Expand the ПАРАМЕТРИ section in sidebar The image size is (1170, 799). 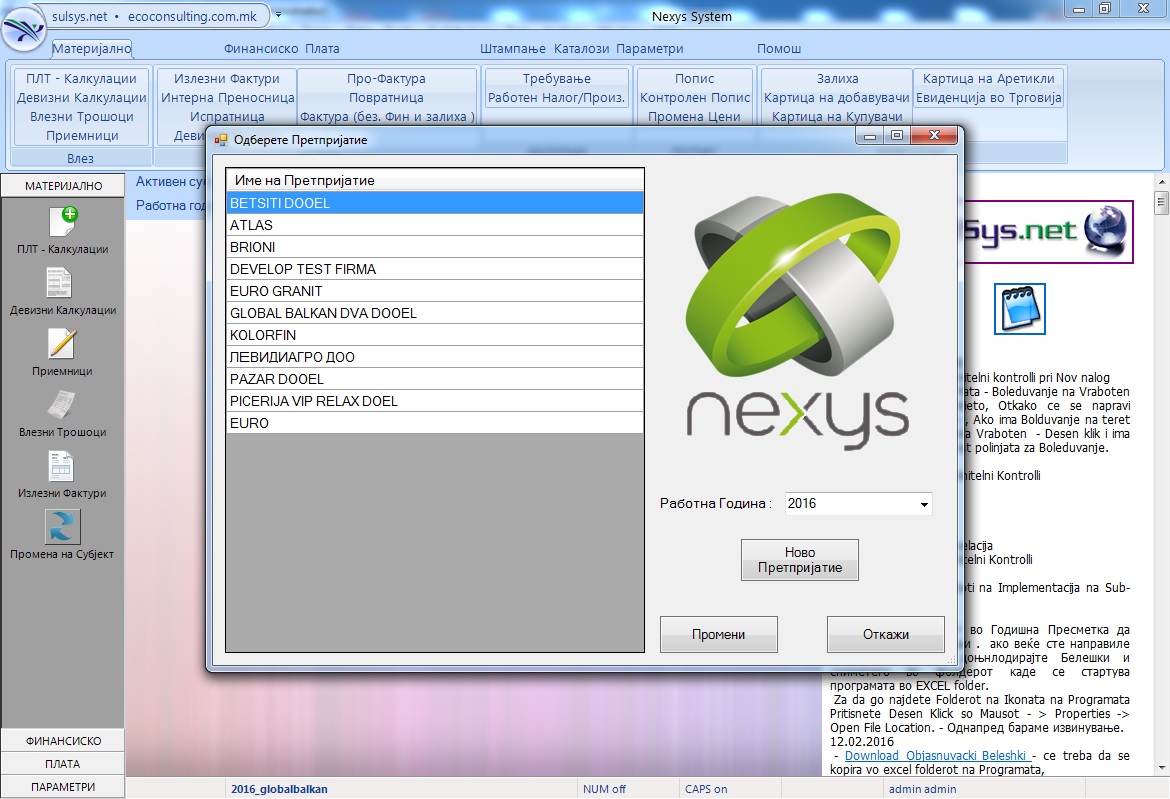[61, 786]
